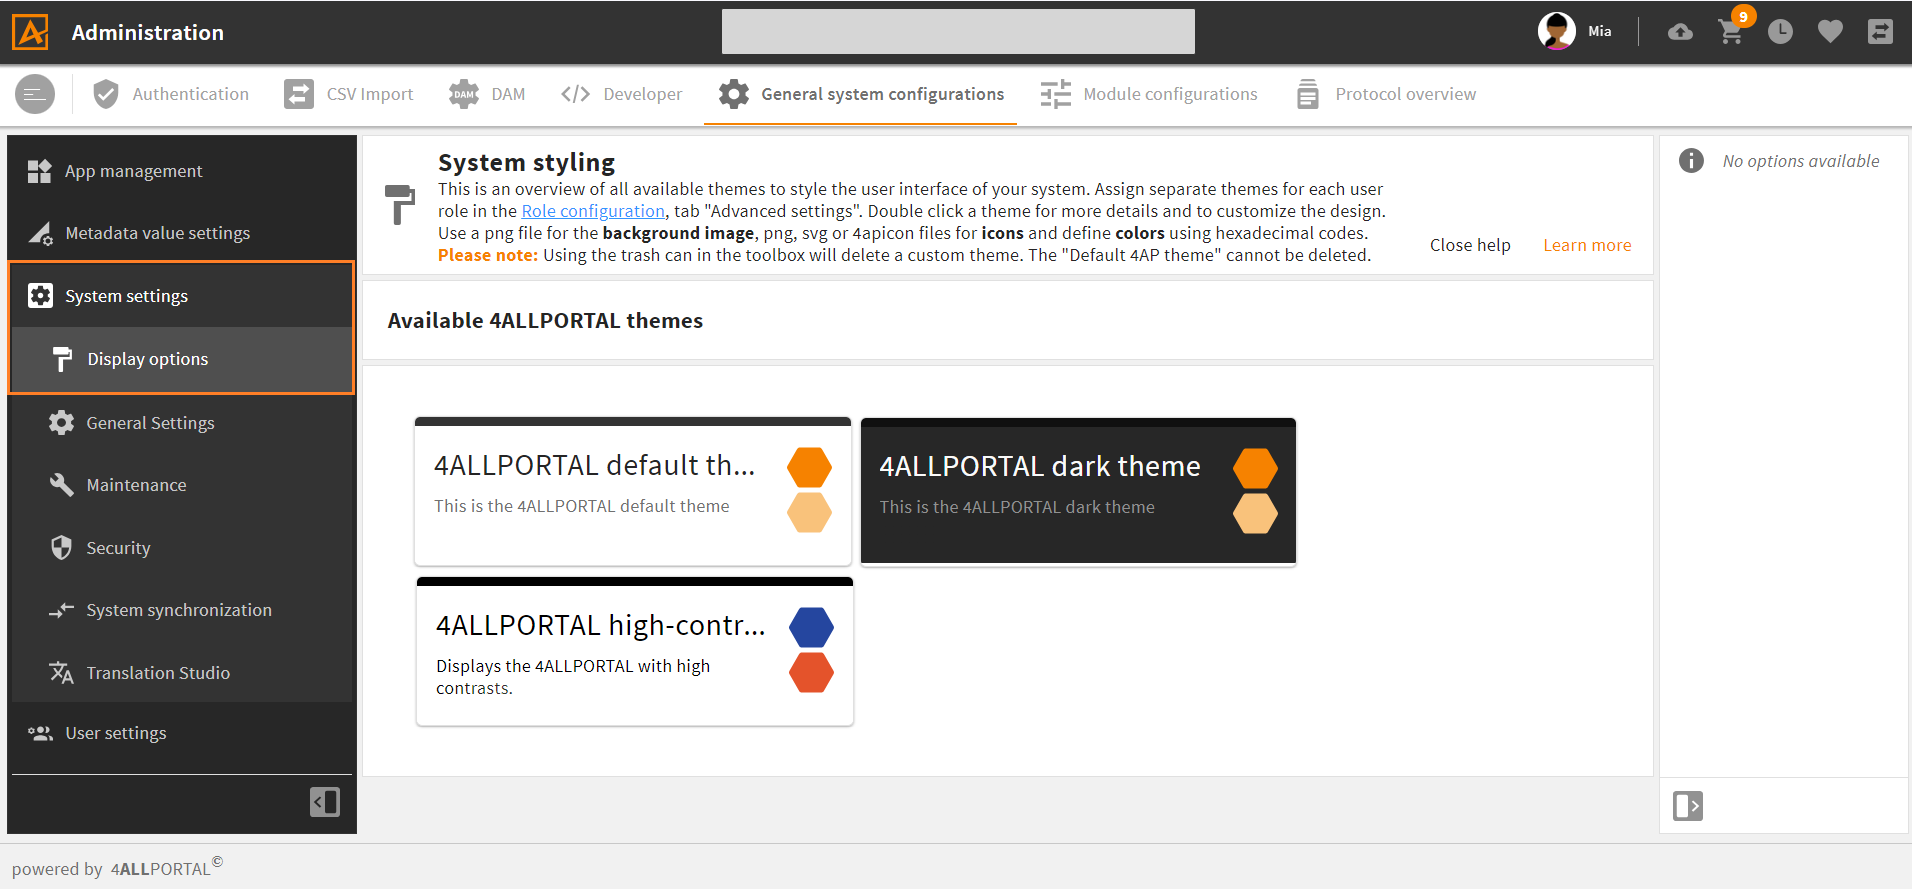The width and height of the screenshot is (1912, 889).
Task: Open the Module configurations tab
Action: (1149, 94)
